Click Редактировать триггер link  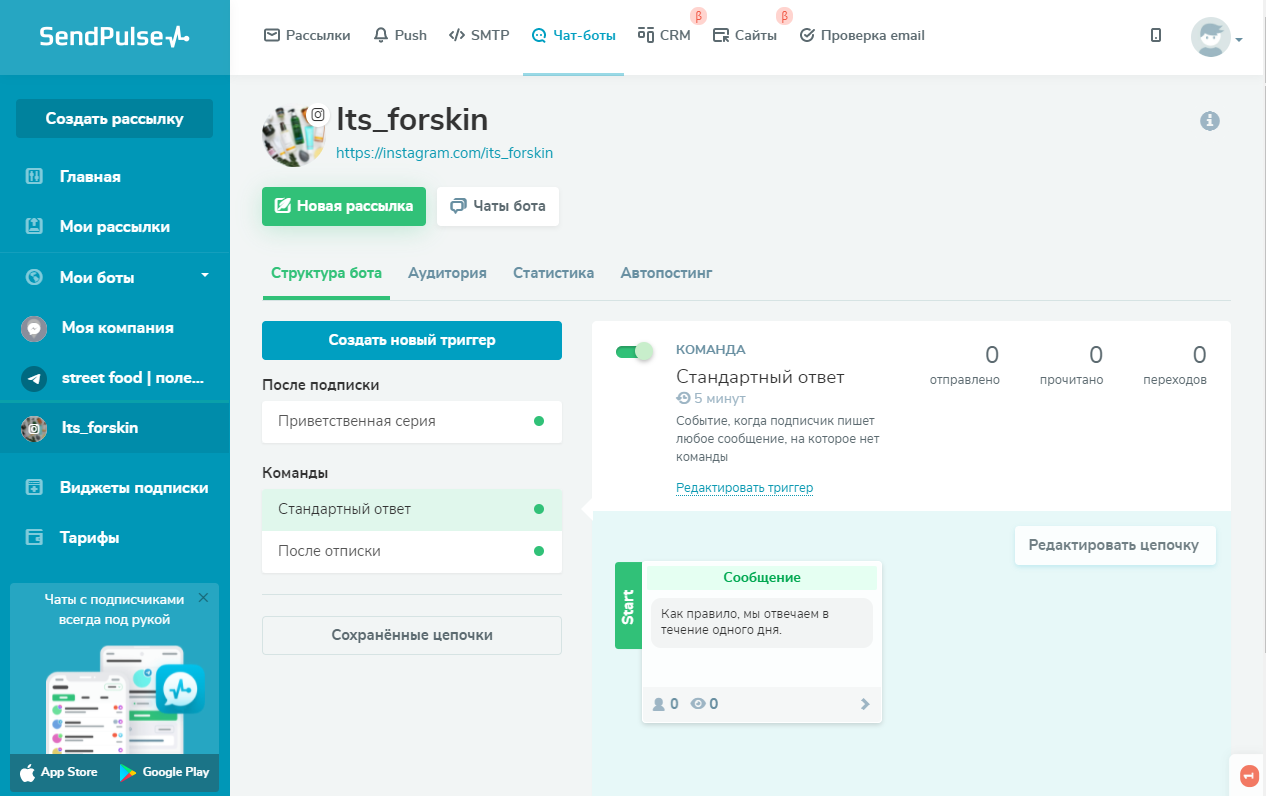(x=745, y=488)
